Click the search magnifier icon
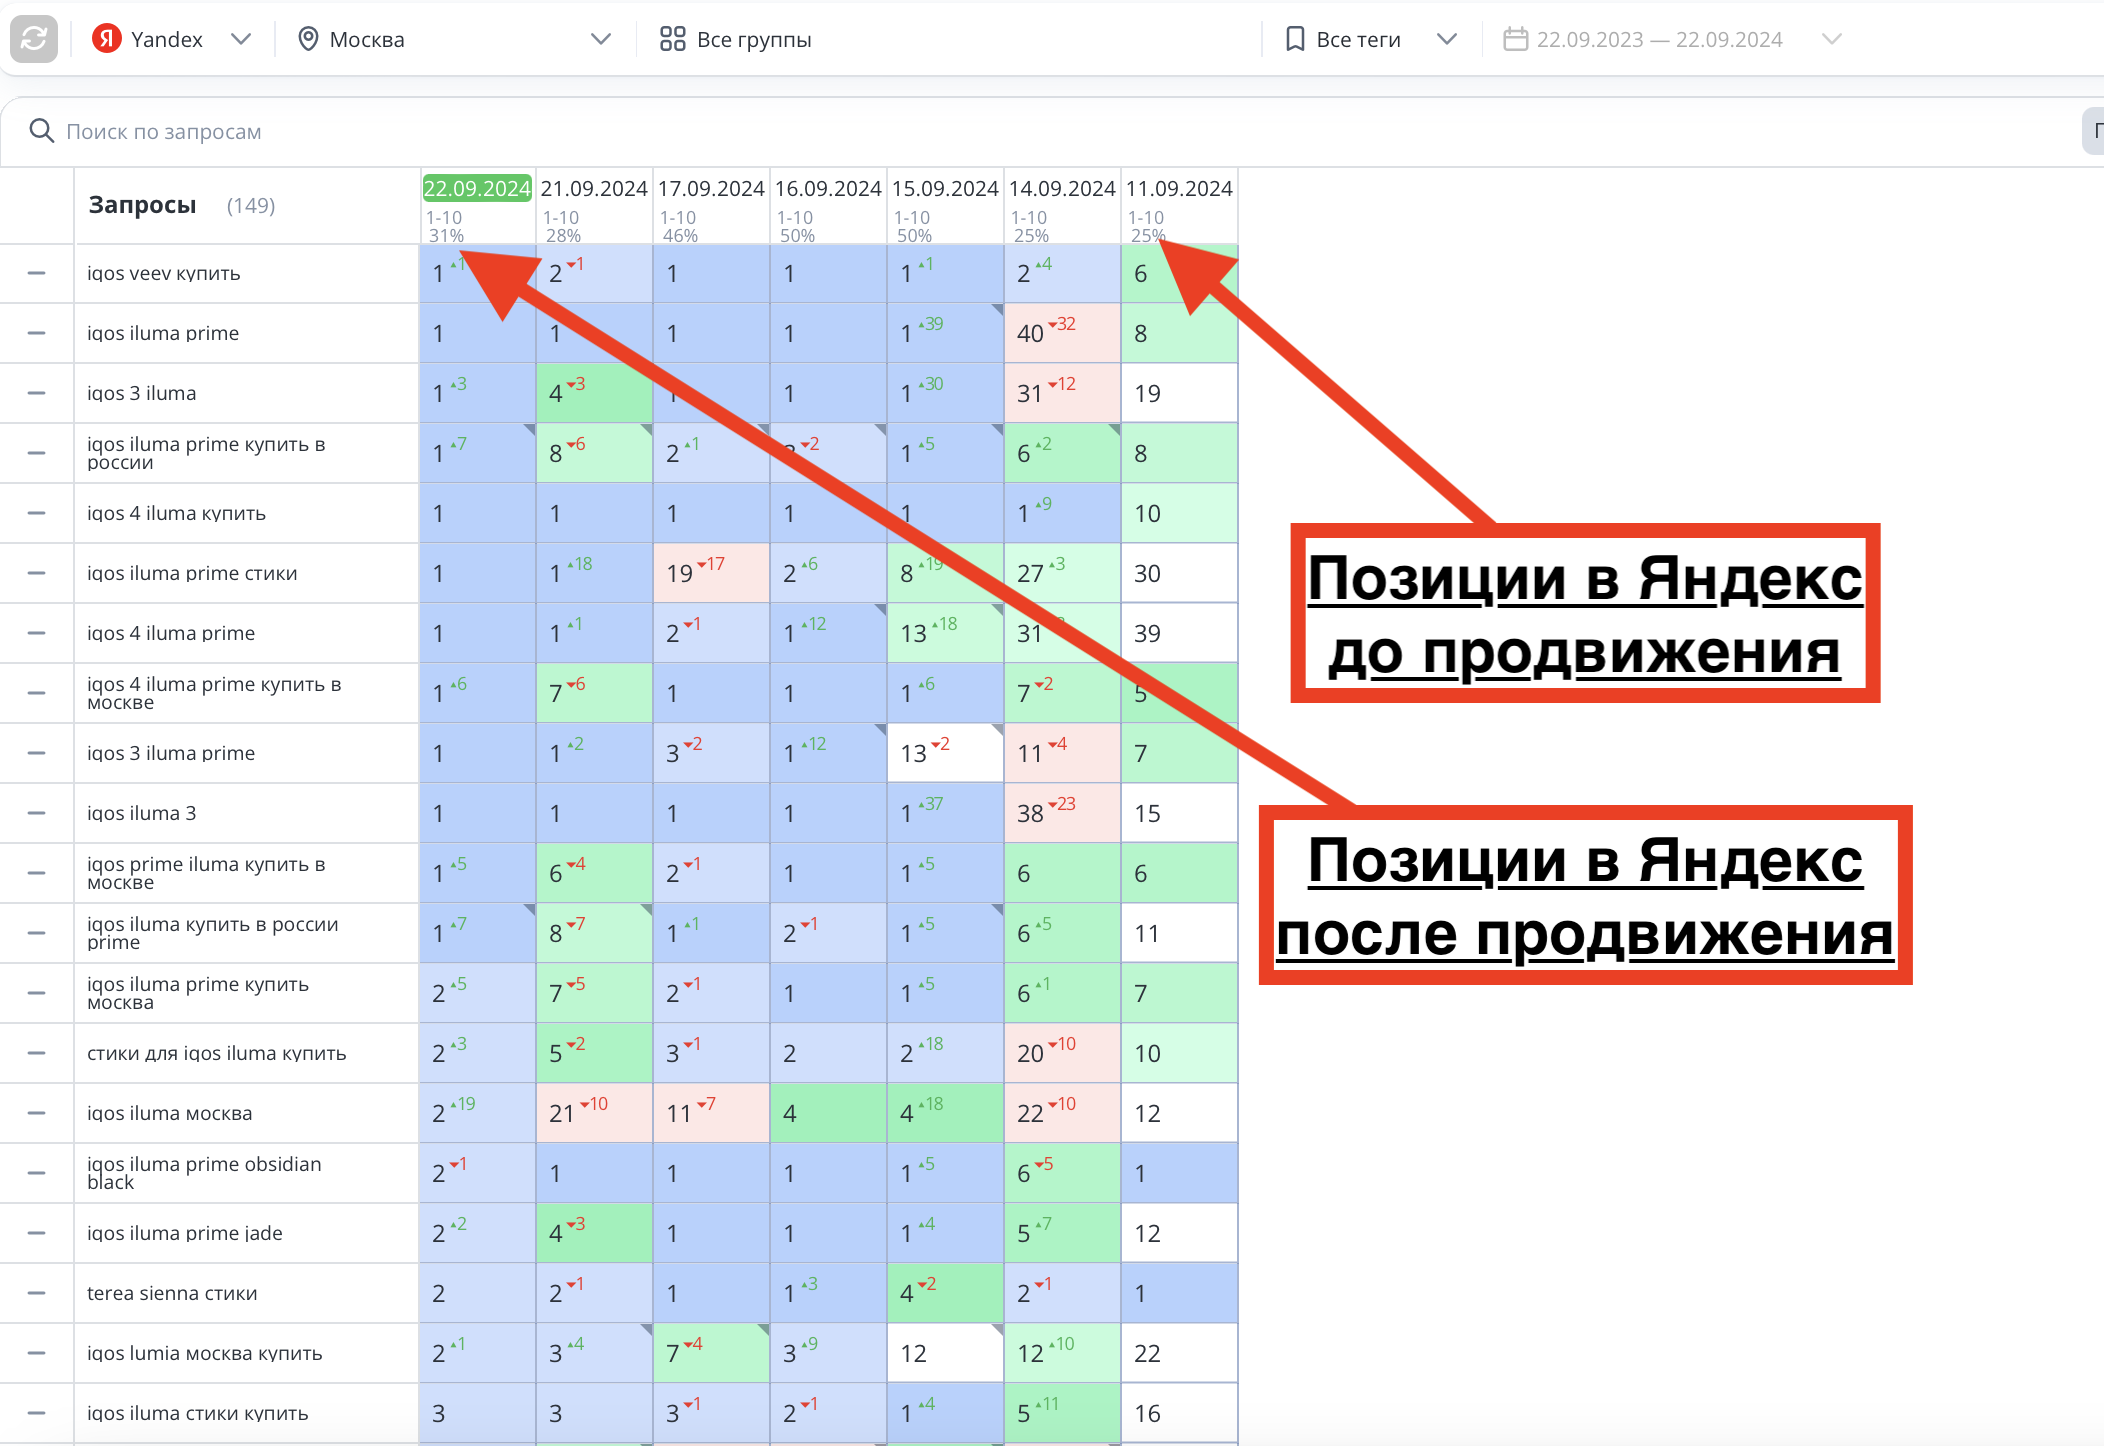This screenshot has width=2104, height=1446. 41,130
